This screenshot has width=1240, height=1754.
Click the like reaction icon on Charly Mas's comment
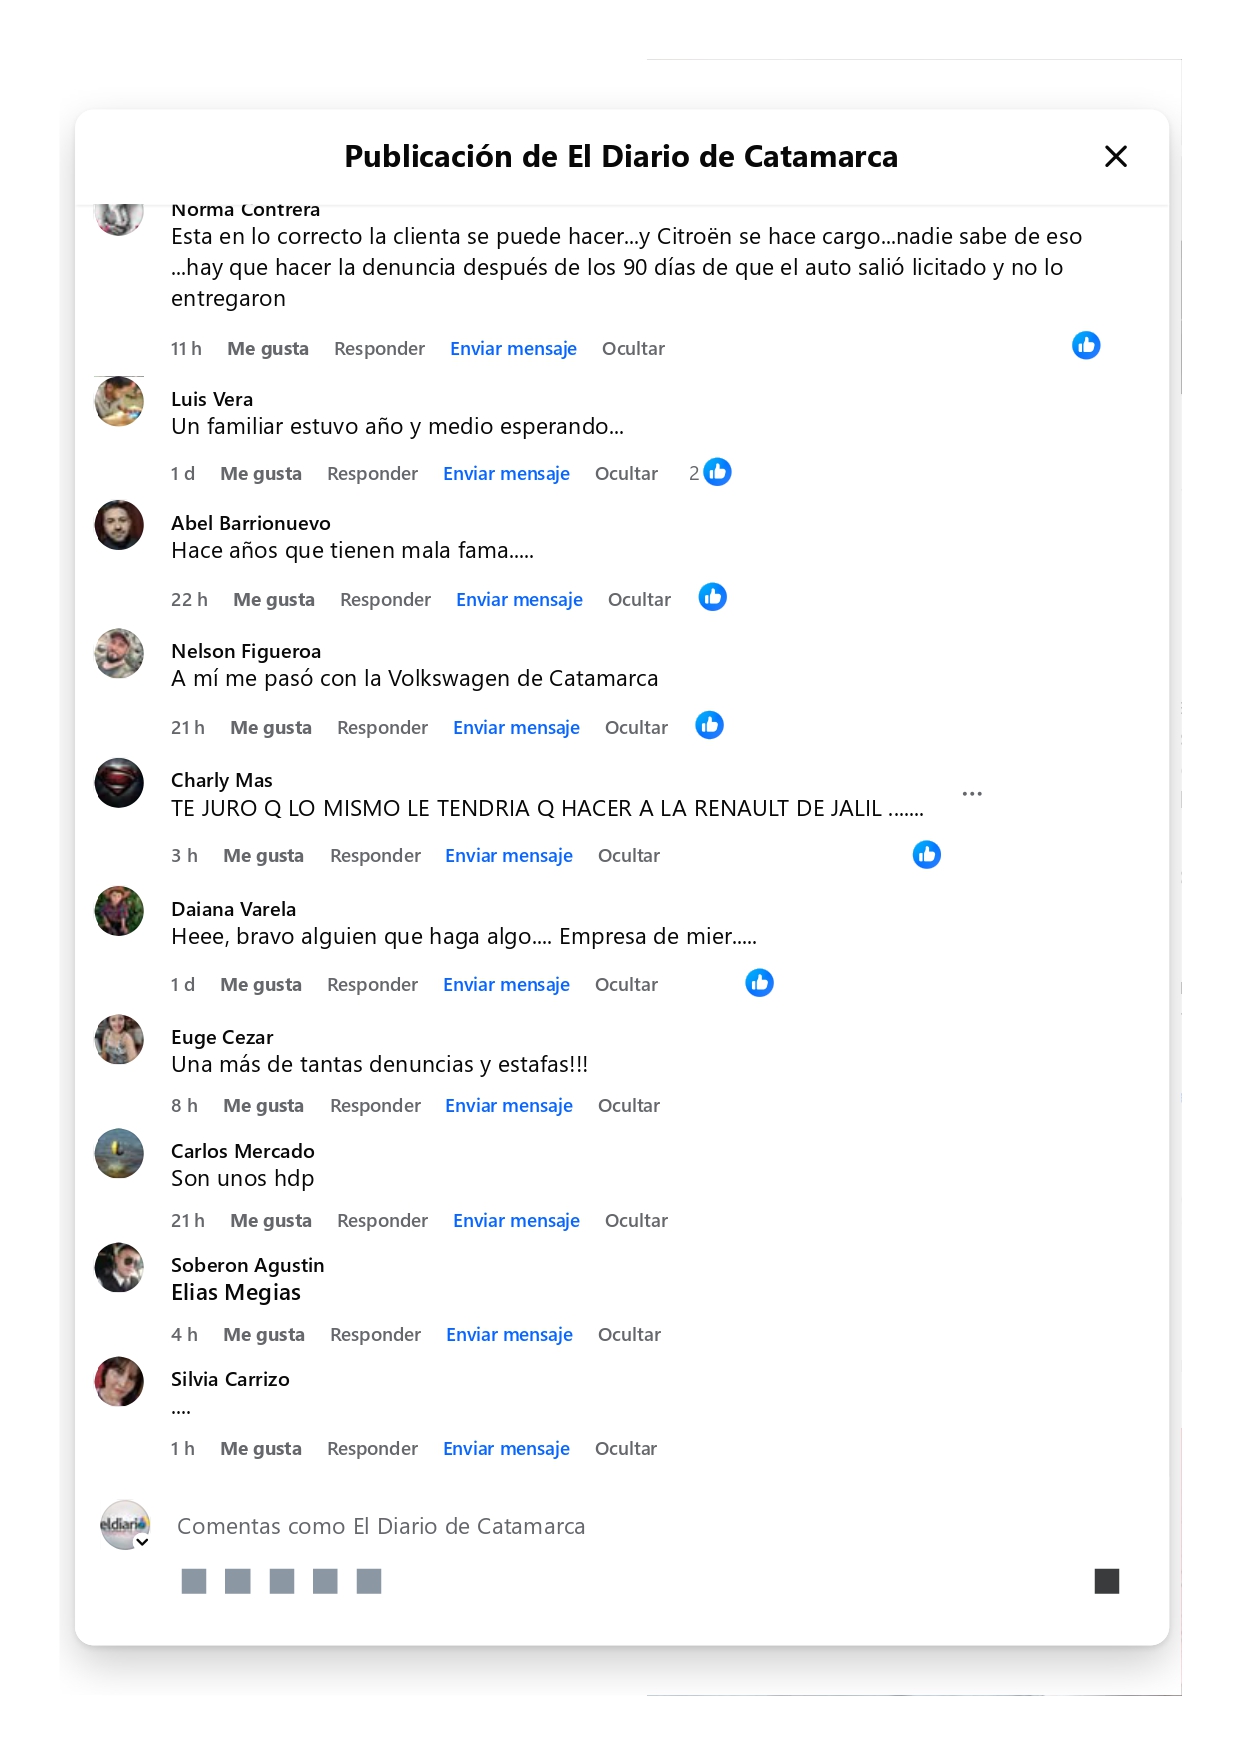(926, 855)
